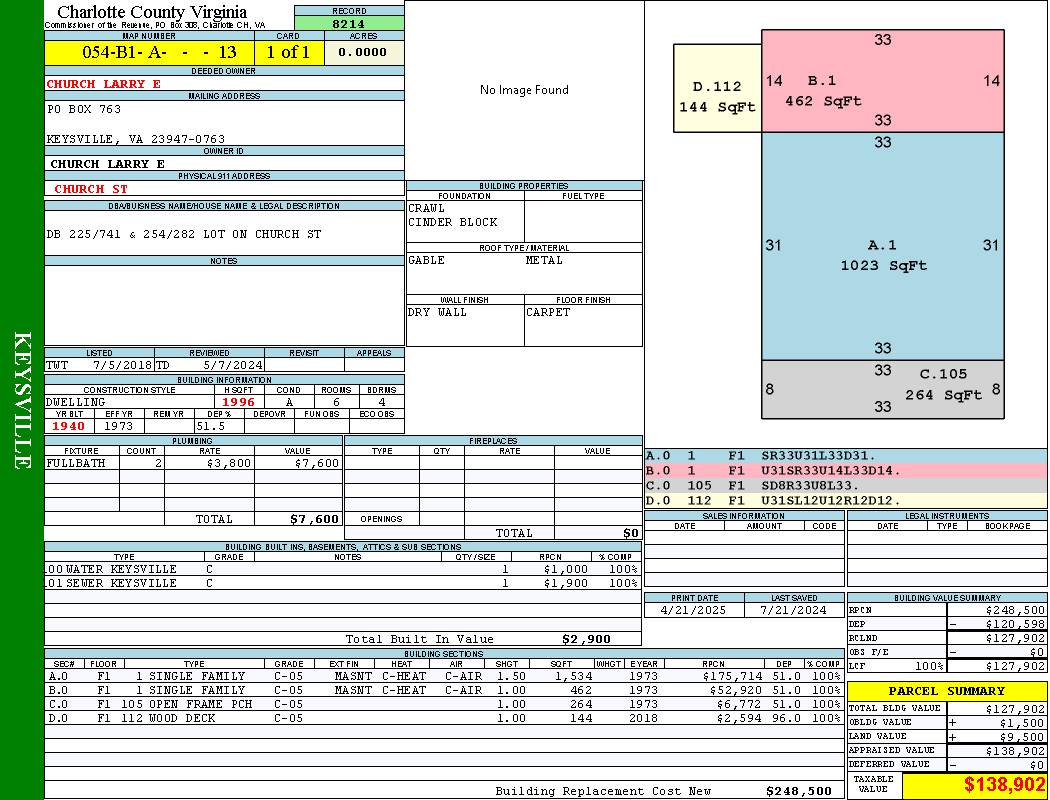
Task: Select the physical 911 address CHURCH ST
Action: (91, 189)
